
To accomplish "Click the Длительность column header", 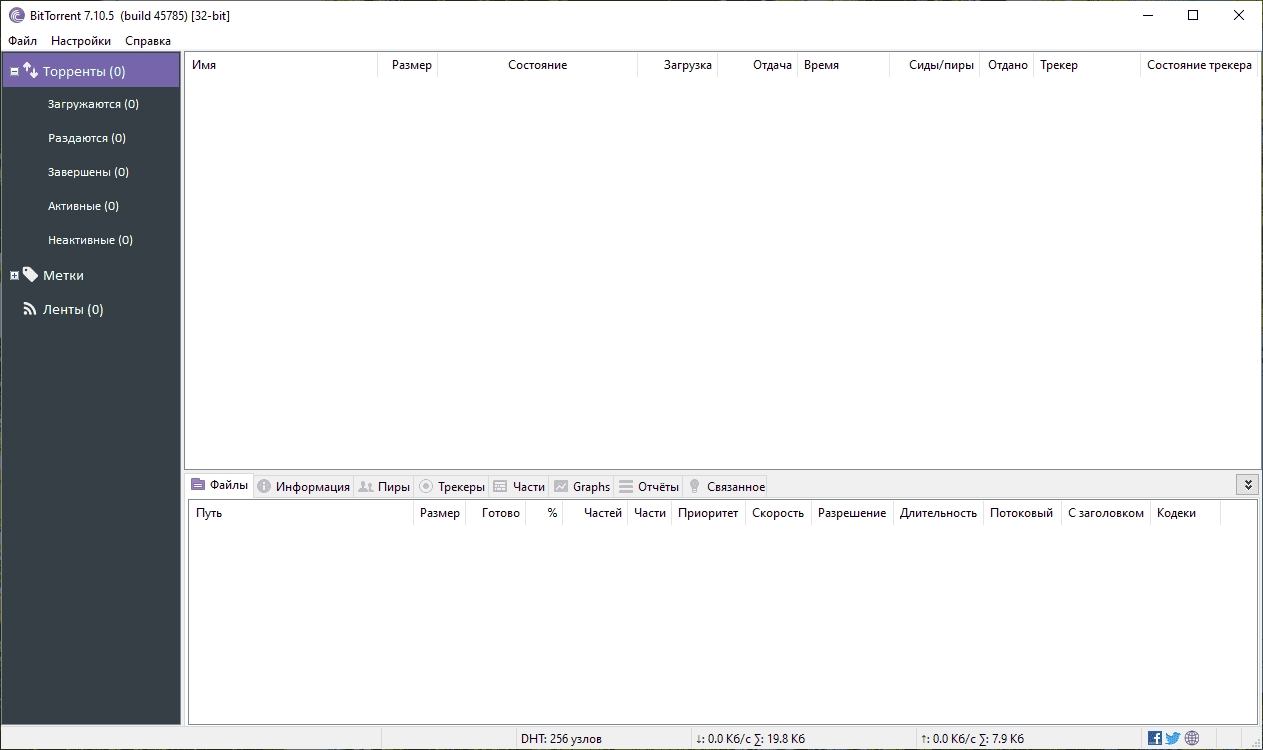I will pyautogui.click(x=938, y=513).
